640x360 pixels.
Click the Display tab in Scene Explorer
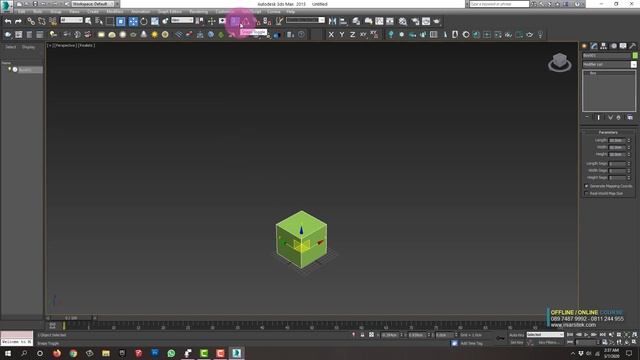[28, 47]
